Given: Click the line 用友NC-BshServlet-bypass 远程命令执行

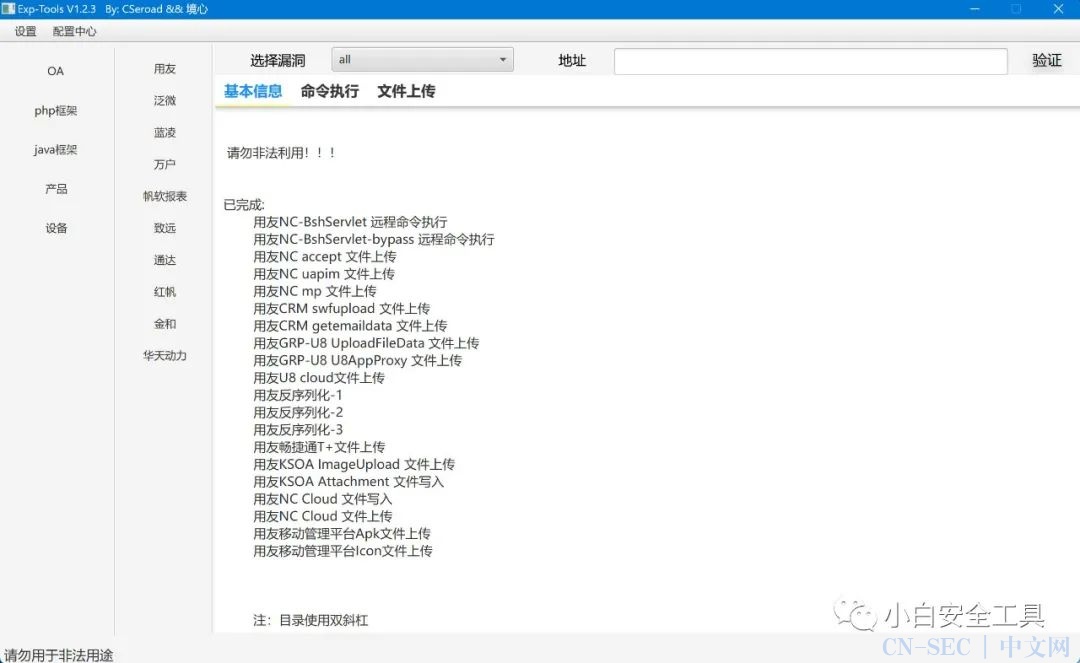Looking at the screenshot, I should tap(373, 239).
